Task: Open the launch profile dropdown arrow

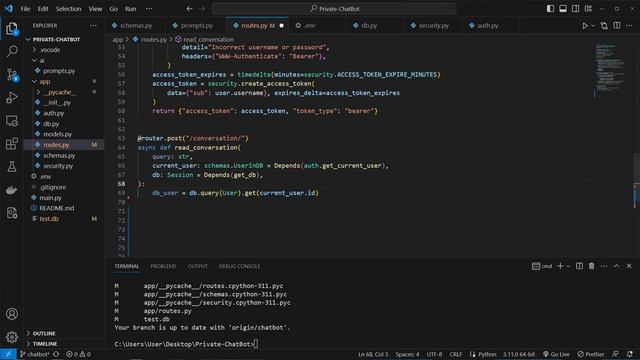Action: 568,266
